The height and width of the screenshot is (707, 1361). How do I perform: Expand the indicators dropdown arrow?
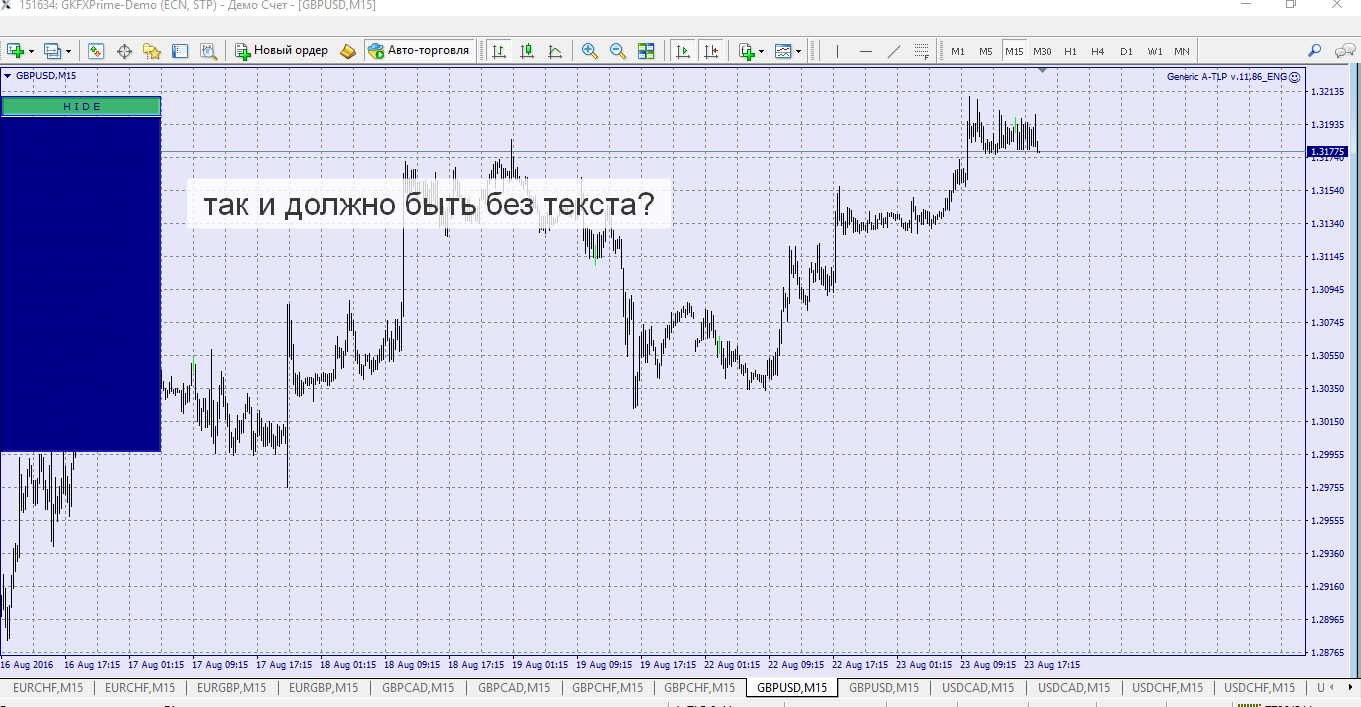(761, 51)
